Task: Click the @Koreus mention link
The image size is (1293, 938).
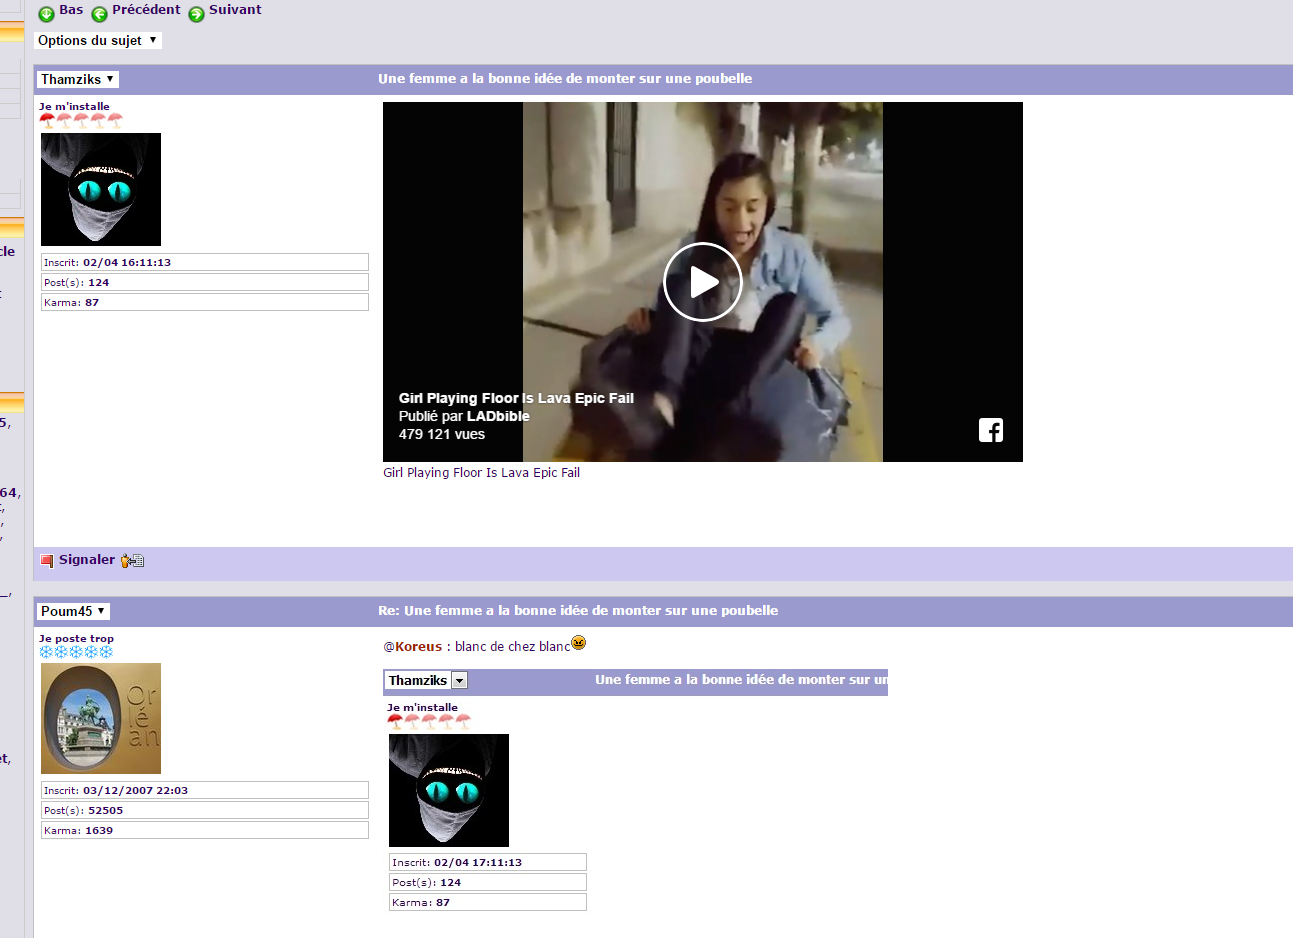Action: click(413, 647)
